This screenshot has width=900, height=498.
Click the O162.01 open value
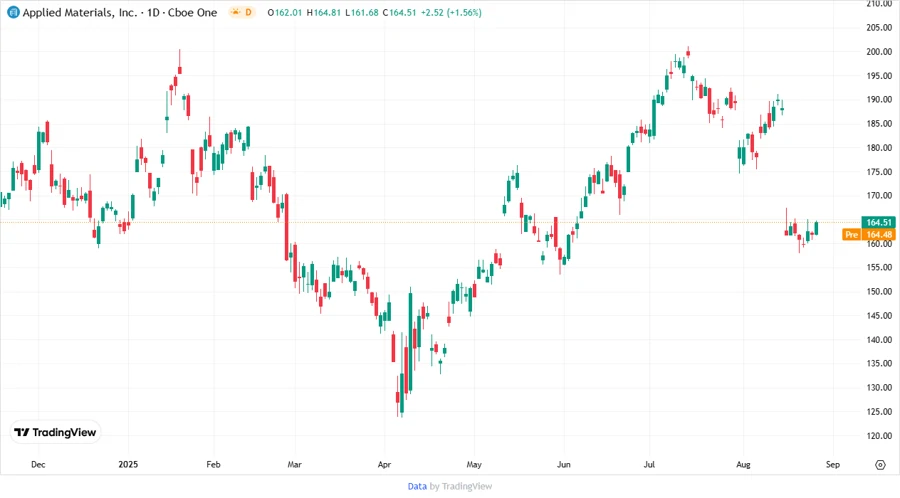[284, 12]
